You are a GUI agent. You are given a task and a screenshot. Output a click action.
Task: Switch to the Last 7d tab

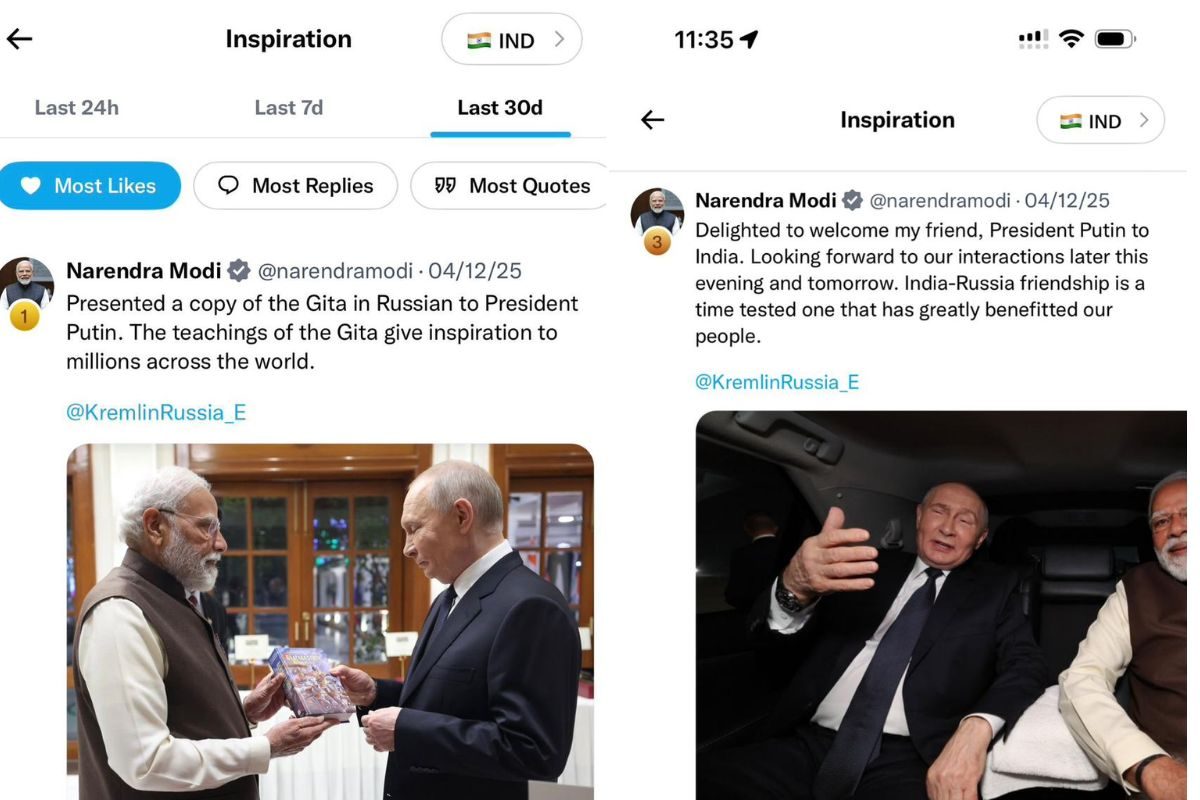pyautogui.click(x=289, y=108)
